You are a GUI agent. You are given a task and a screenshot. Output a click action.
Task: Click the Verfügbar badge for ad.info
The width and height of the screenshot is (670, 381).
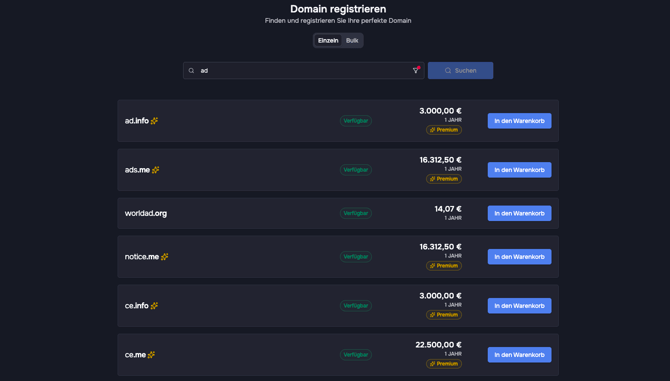pos(356,121)
